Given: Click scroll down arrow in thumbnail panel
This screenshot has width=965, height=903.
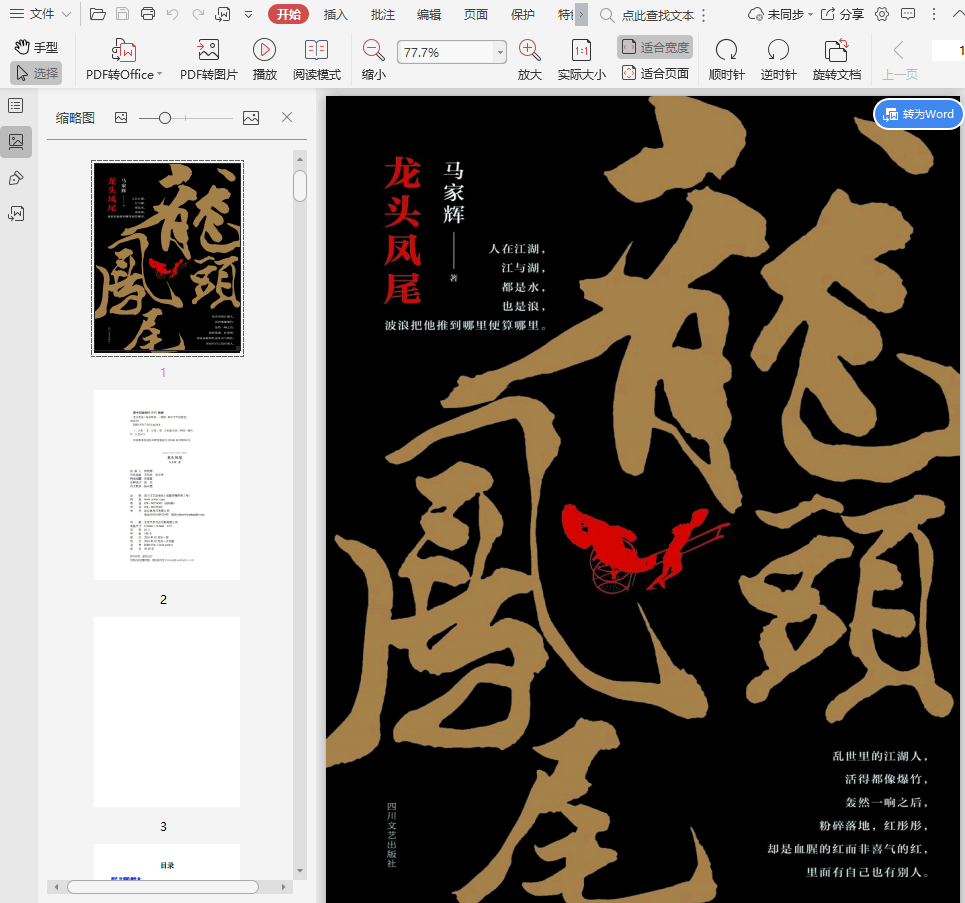Looking at the screenshot, I should [300, 871].
